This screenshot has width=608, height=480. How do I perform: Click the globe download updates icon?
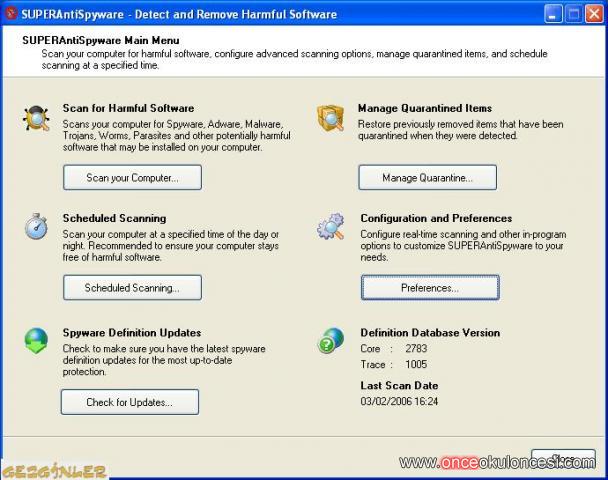36,341
